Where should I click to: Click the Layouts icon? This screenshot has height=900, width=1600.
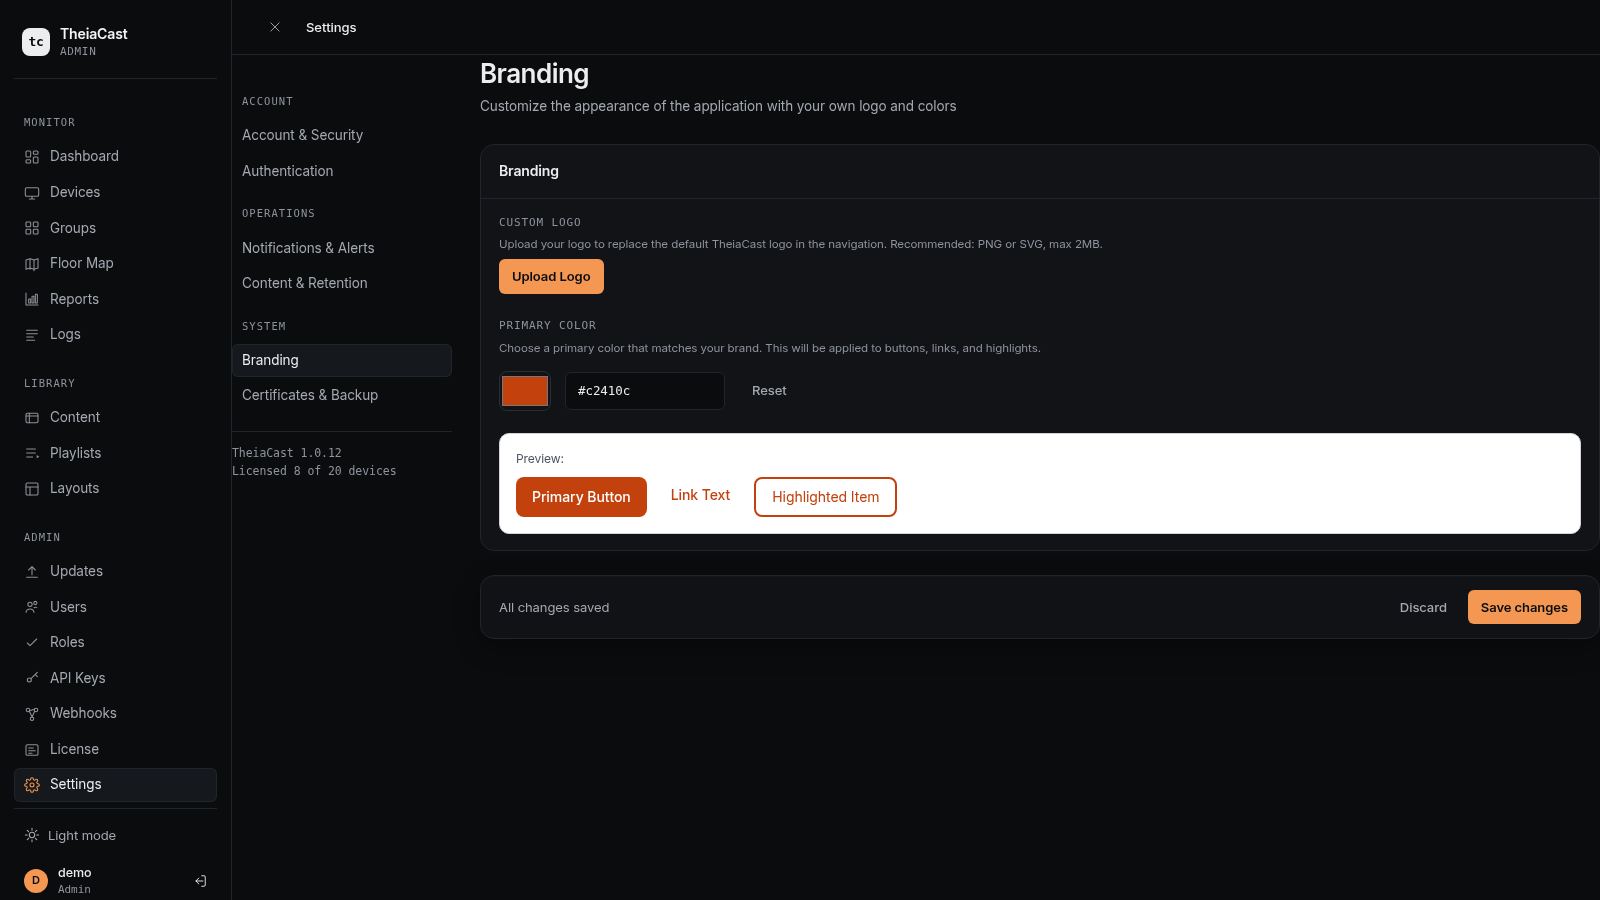pos(32,489)
